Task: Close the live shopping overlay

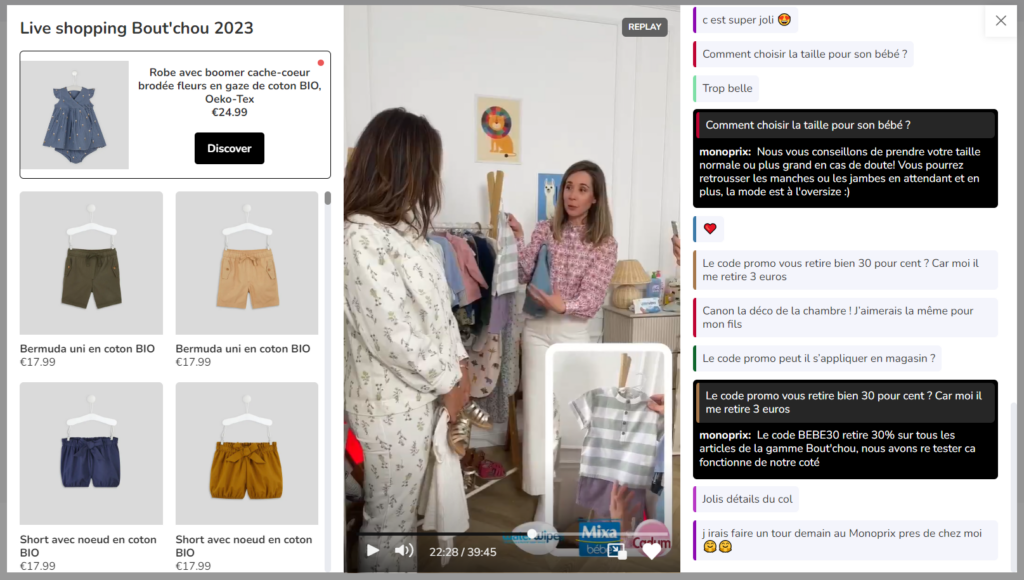Action: coord(1000,21)
